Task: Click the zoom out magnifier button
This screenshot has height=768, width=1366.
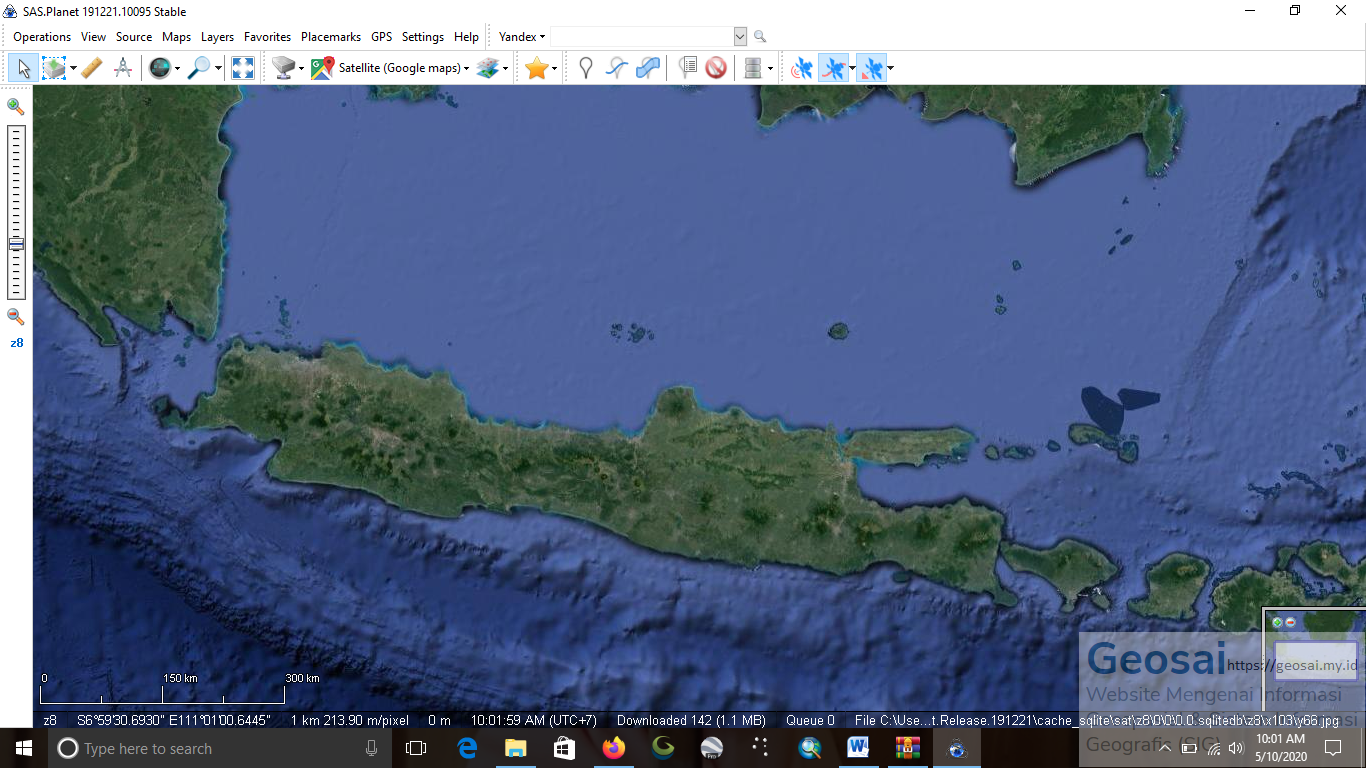Action: pos(15,316)
